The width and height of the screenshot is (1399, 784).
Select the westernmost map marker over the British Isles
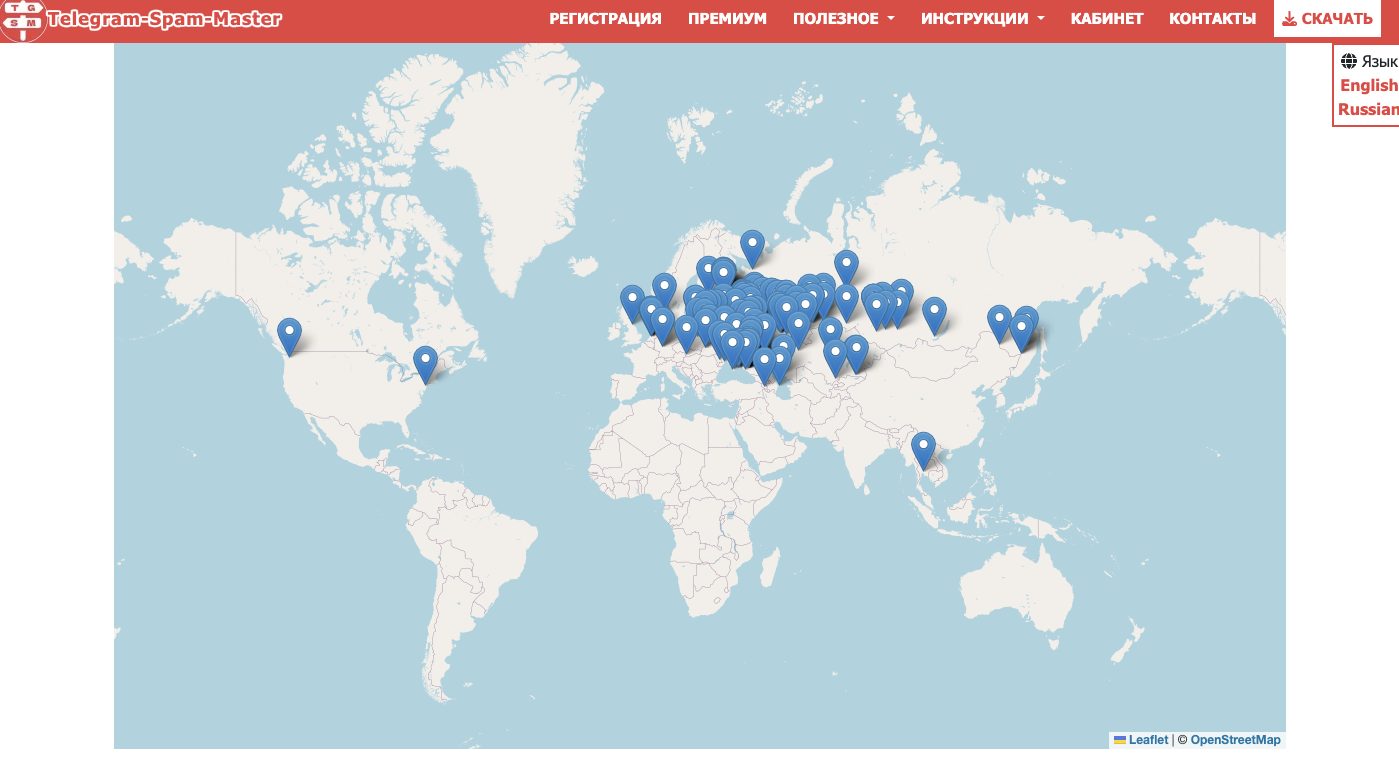(x=632, y=302)
